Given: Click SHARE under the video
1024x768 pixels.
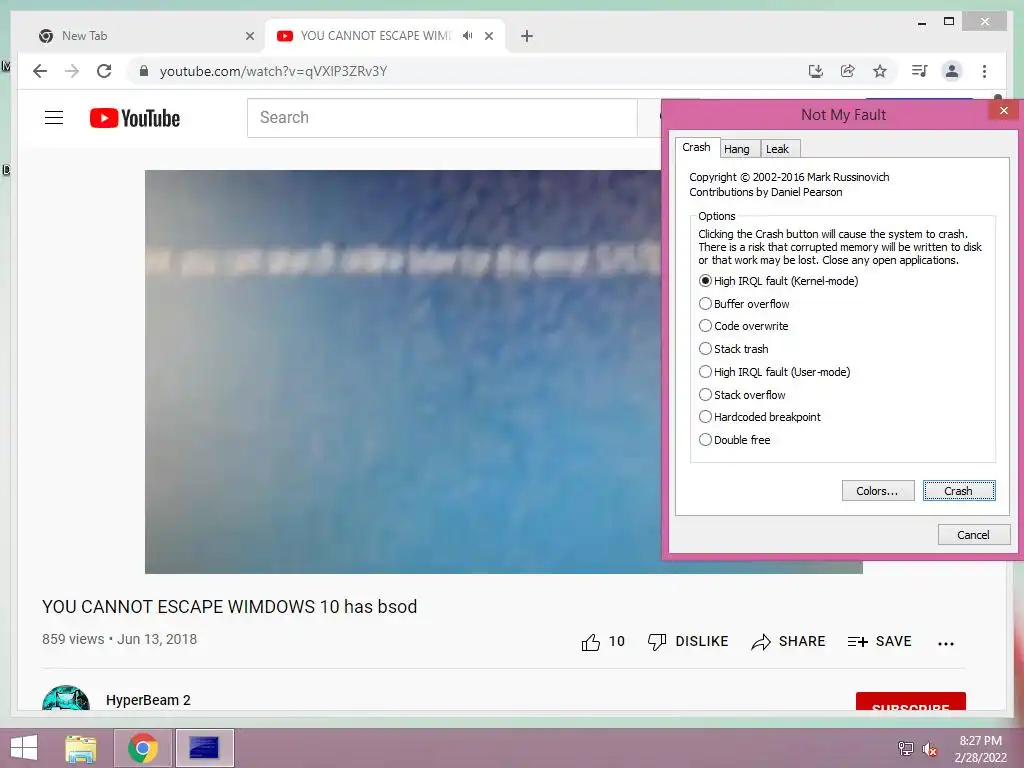Looking at the screenshot, I should coord(788,642).
